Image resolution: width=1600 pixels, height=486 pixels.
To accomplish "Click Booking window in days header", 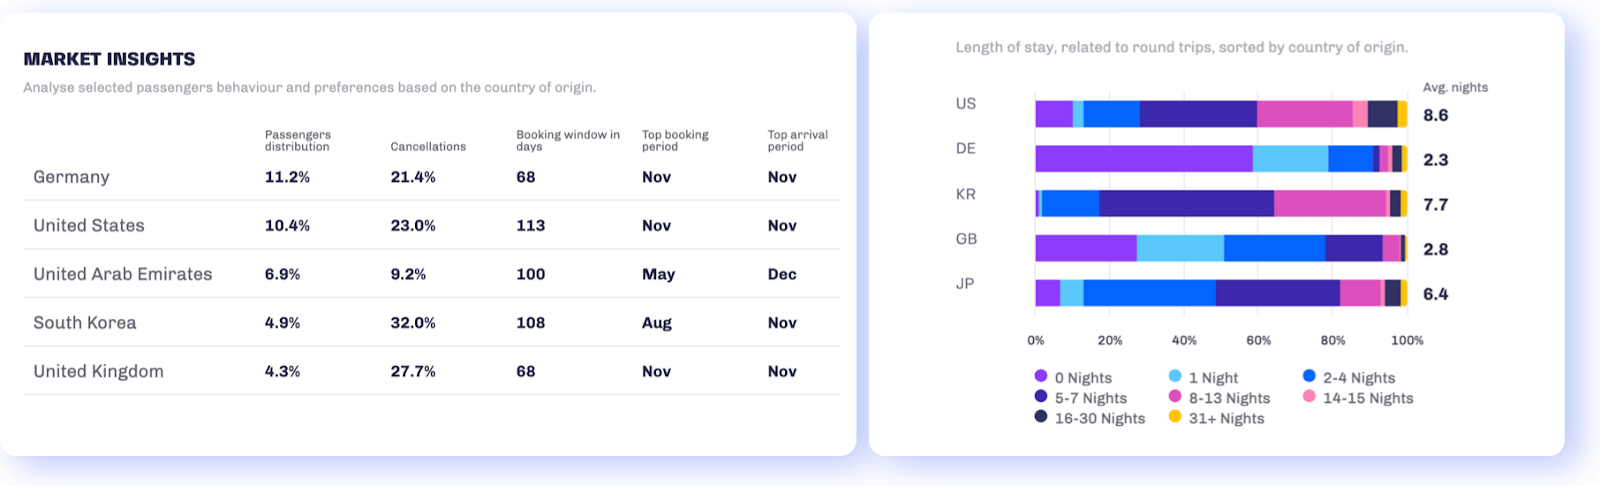I will point(567,140).
